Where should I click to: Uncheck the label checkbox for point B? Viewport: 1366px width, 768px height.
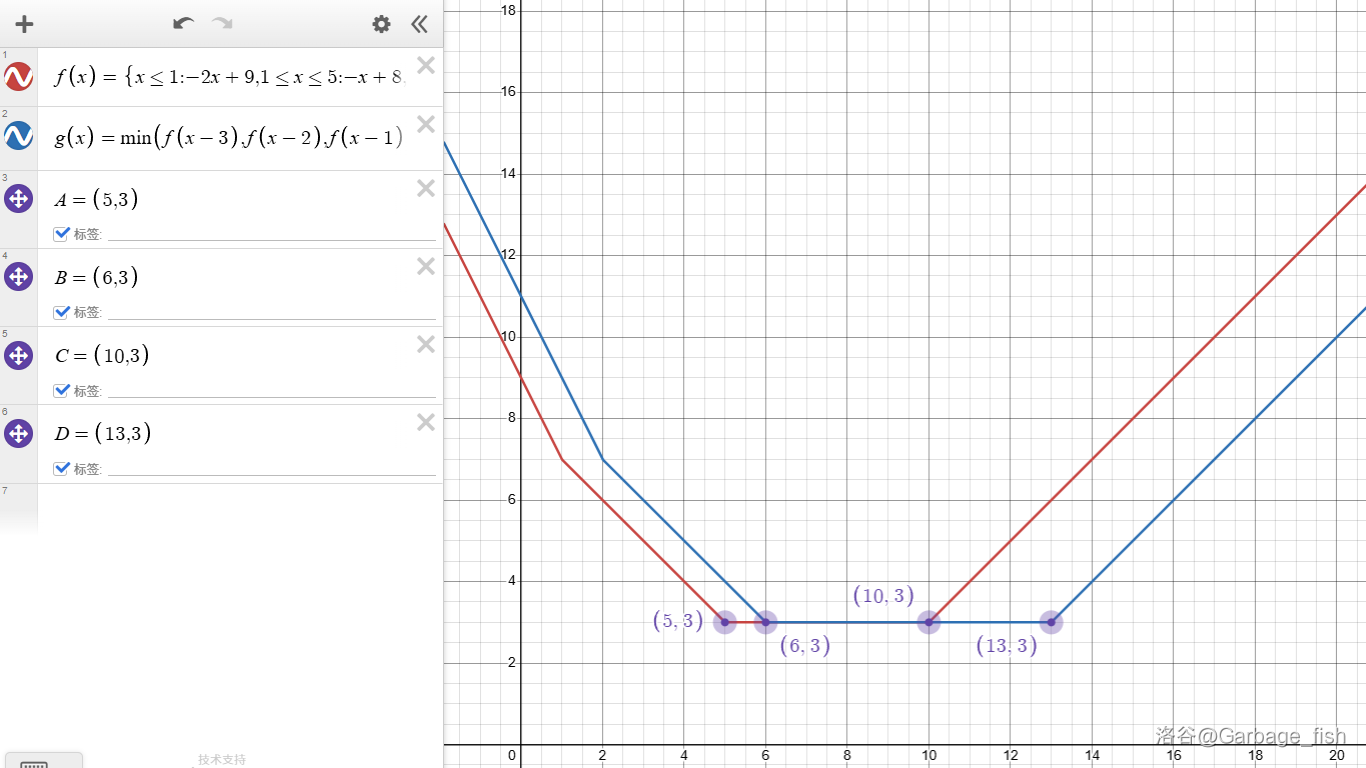pyautogui.click(x=62, y=312)
